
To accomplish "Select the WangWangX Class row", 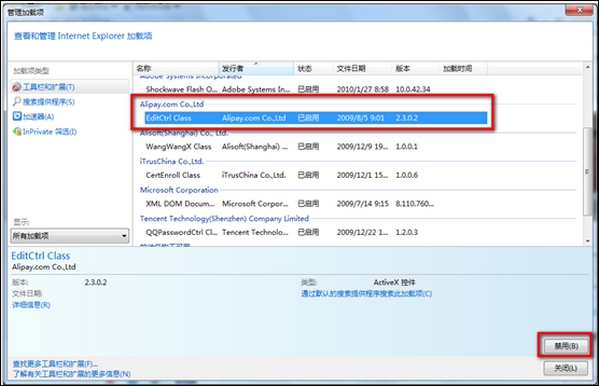I will click(316, 146).
